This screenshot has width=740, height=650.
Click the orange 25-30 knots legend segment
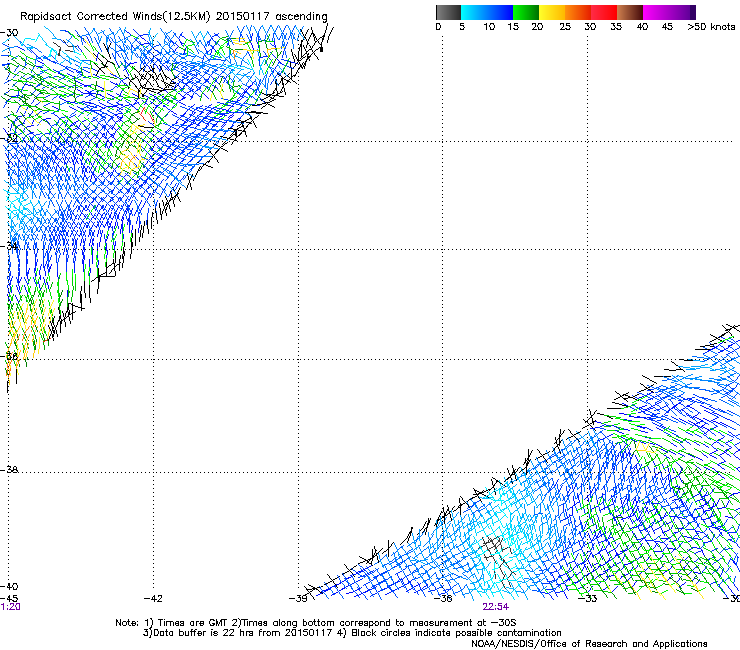(578, 12)
